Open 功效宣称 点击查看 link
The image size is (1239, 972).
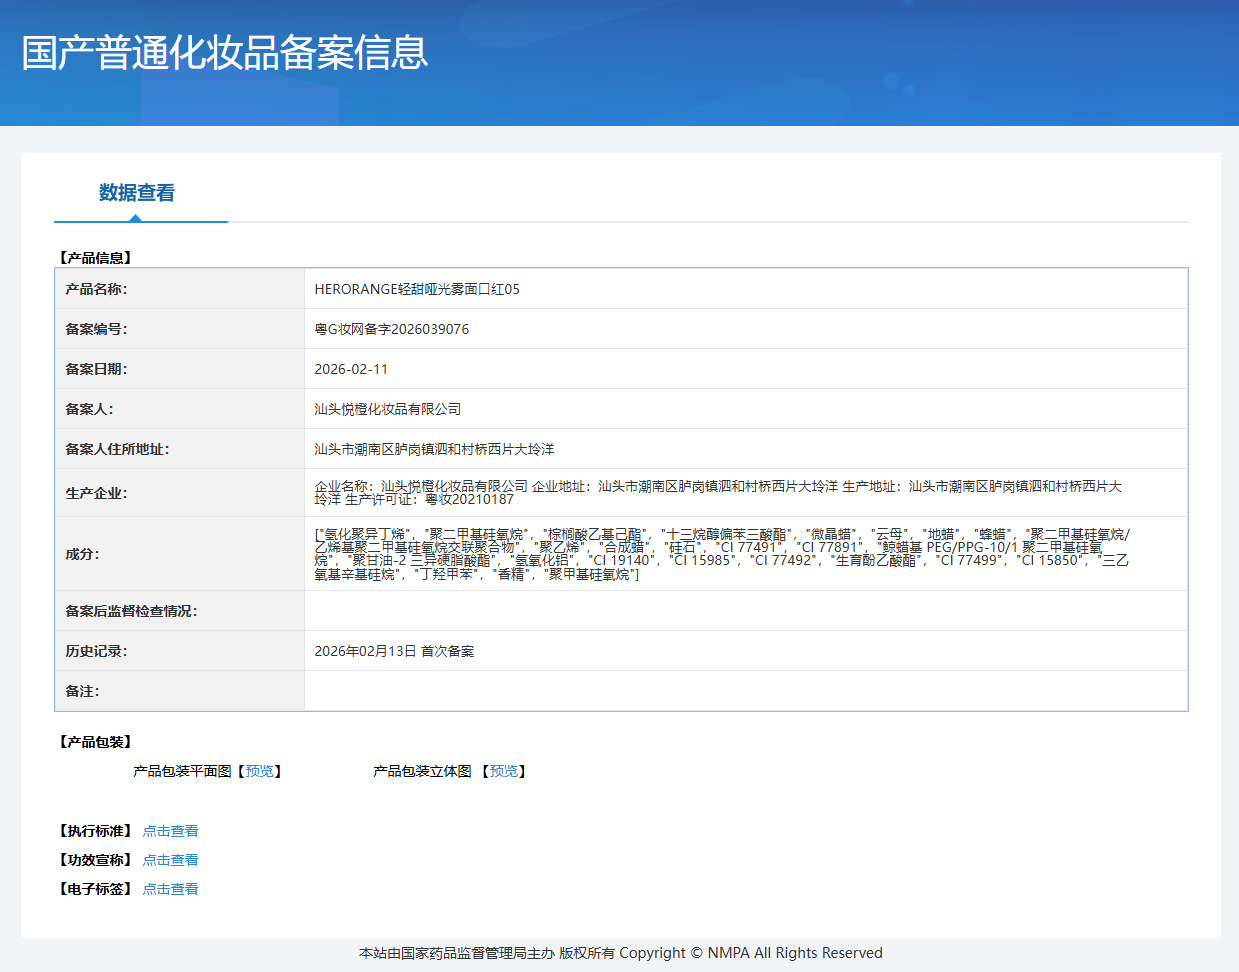(170, 860)
